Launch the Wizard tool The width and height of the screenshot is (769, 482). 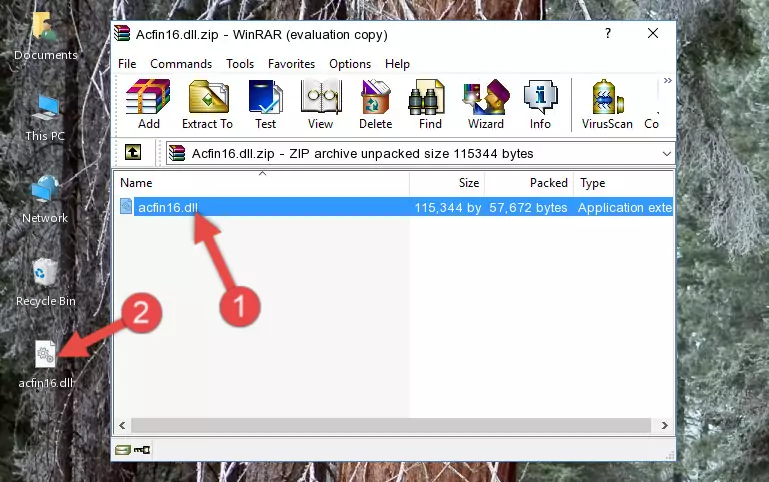[486, 104]
